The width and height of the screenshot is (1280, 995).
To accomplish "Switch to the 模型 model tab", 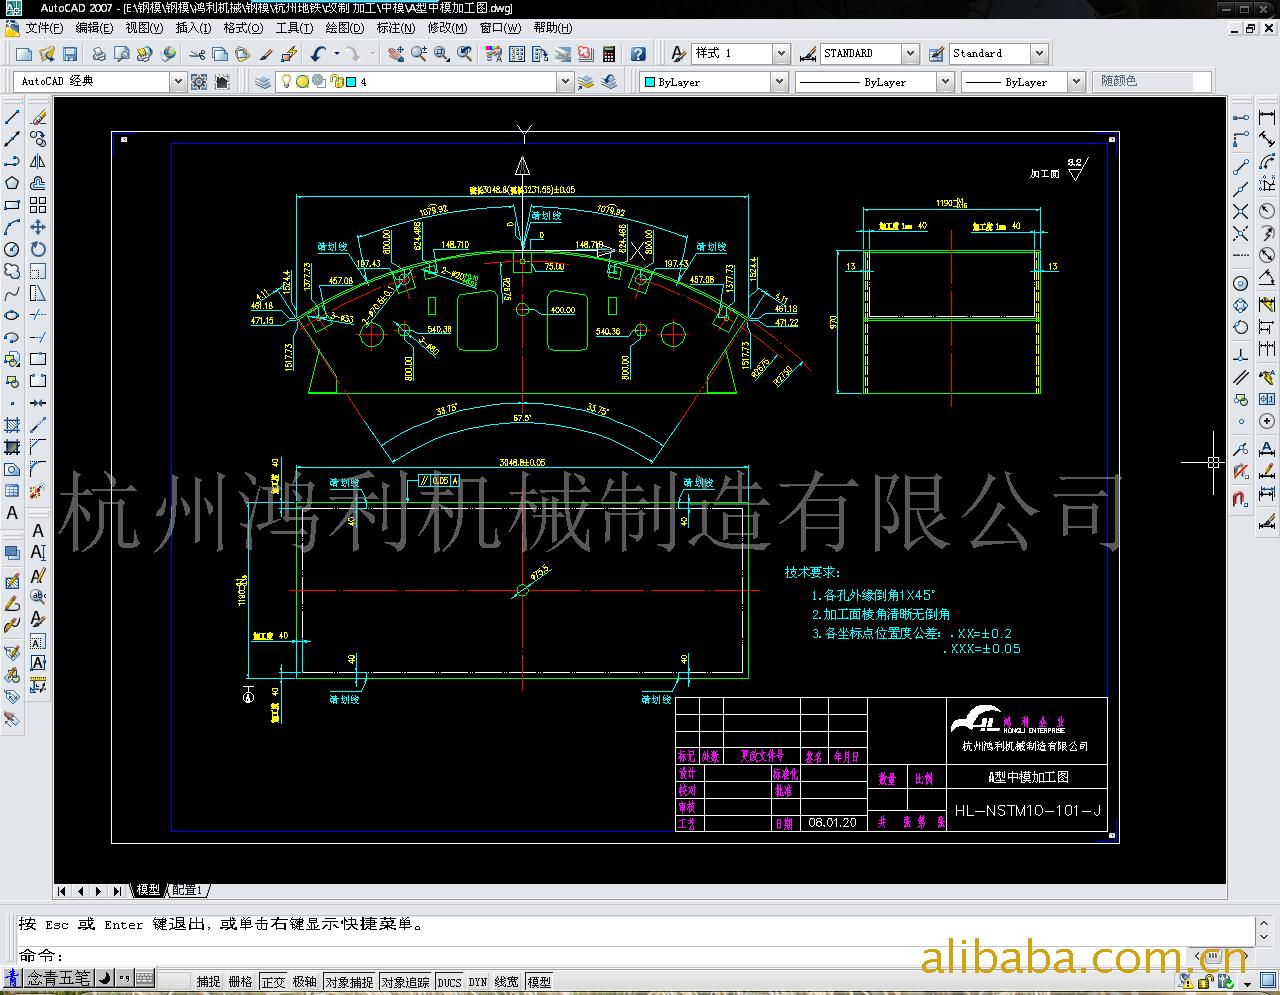I will point(148,890).
